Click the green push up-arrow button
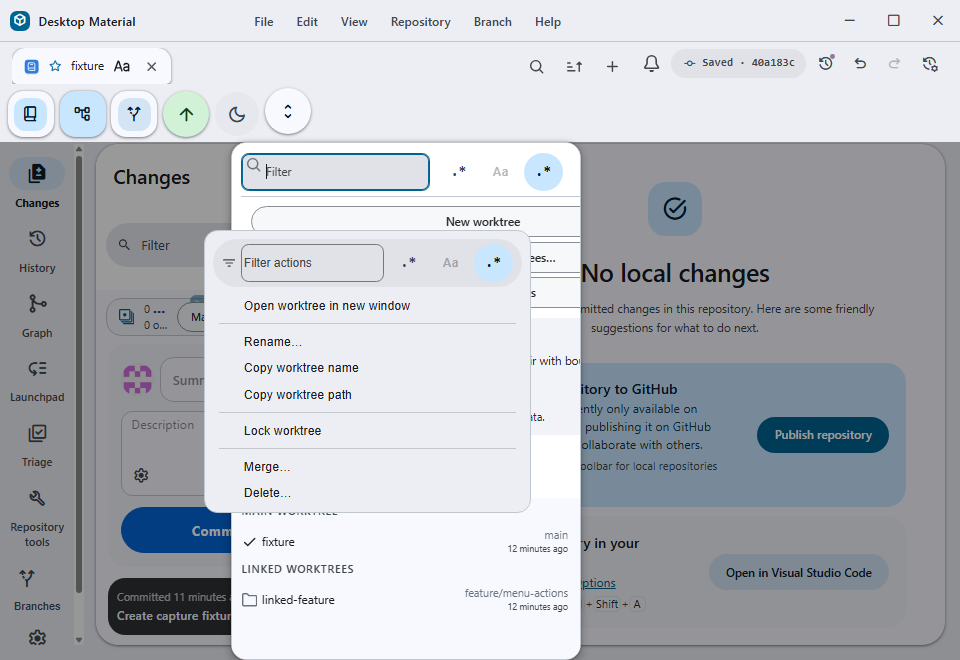 (186, 113)
